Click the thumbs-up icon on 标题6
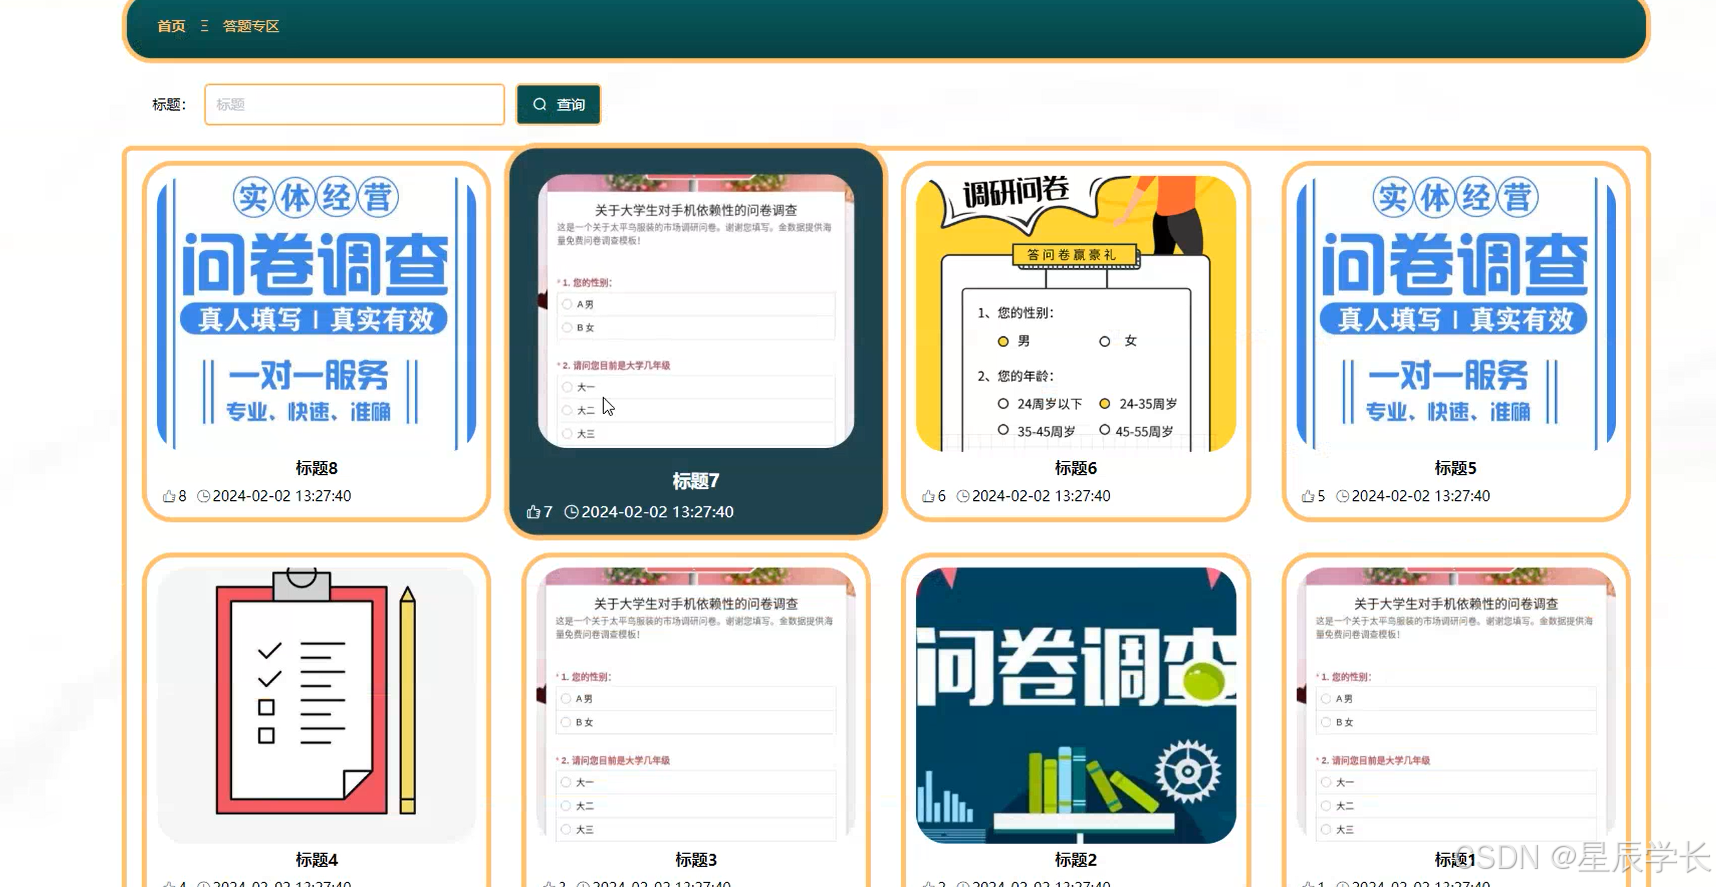 (928, 496)
